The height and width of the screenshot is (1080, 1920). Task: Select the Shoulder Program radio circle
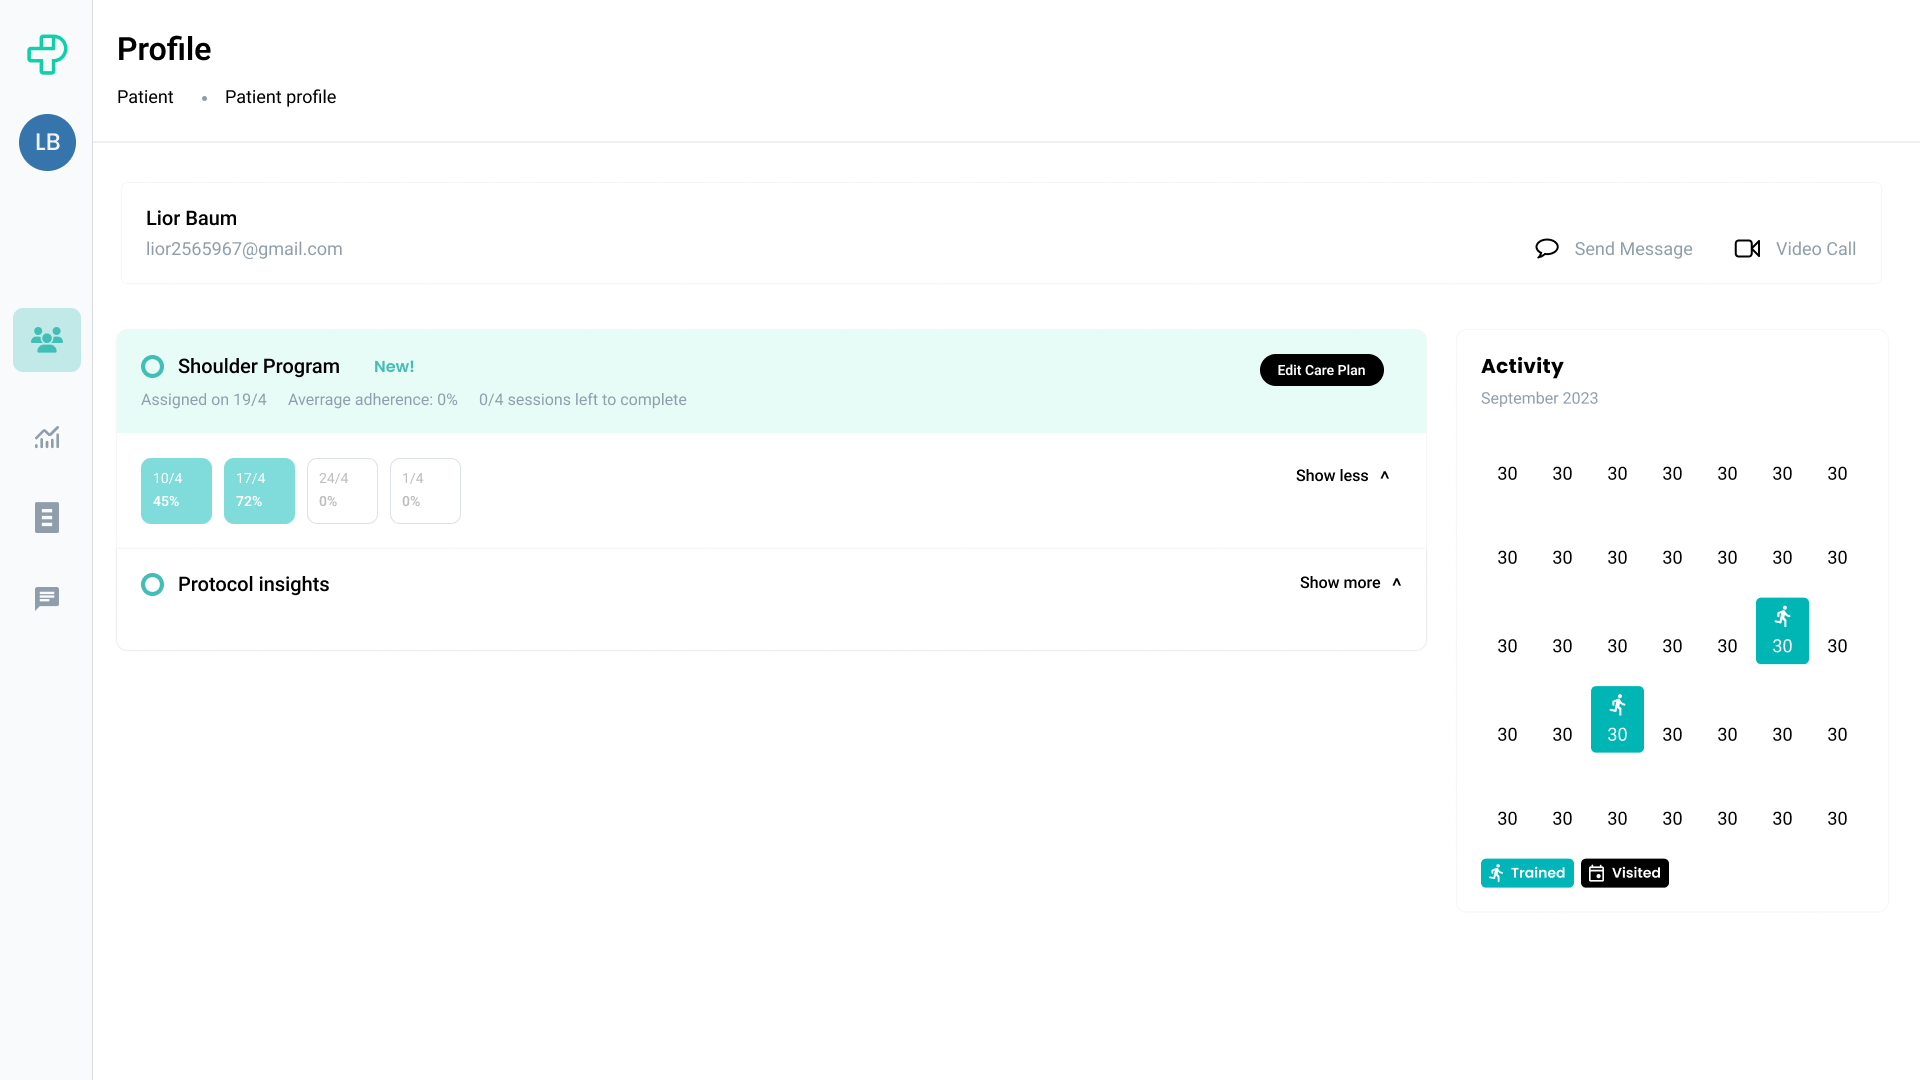tap(152, 366)
